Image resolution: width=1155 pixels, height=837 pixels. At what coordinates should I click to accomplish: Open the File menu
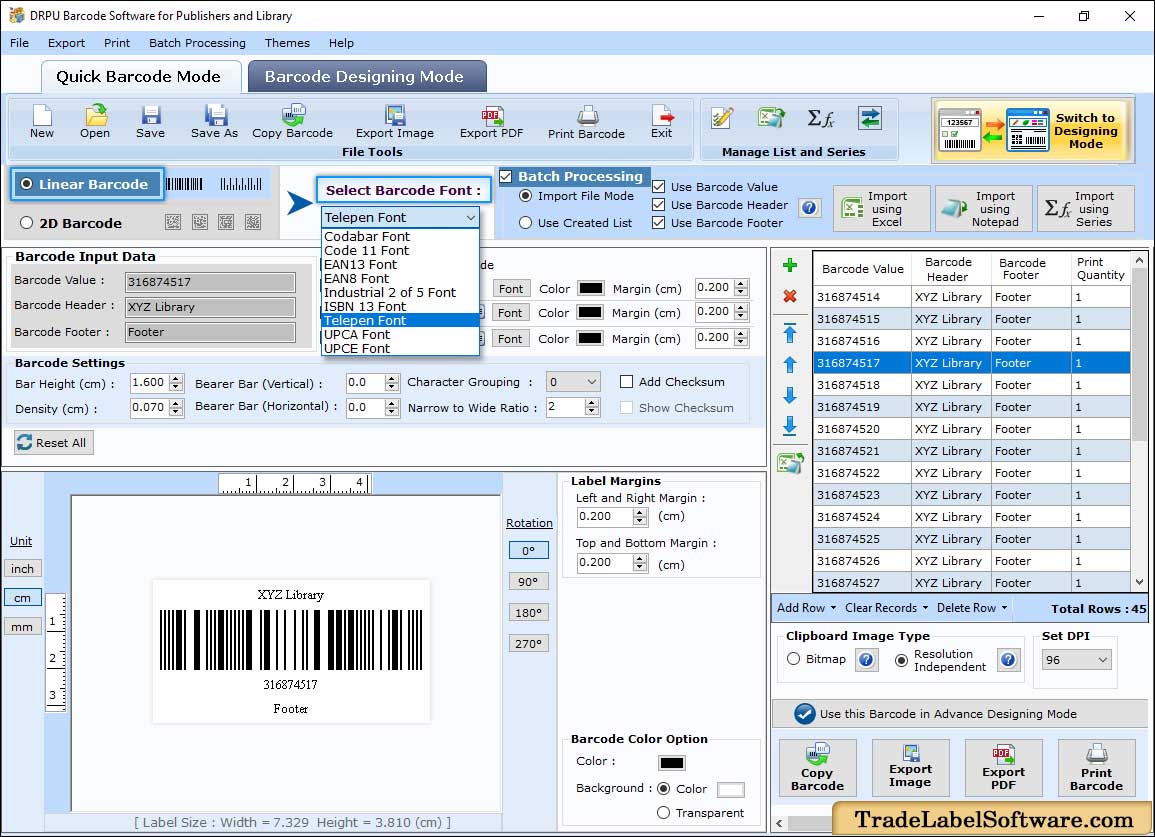[x=20, y=43]
